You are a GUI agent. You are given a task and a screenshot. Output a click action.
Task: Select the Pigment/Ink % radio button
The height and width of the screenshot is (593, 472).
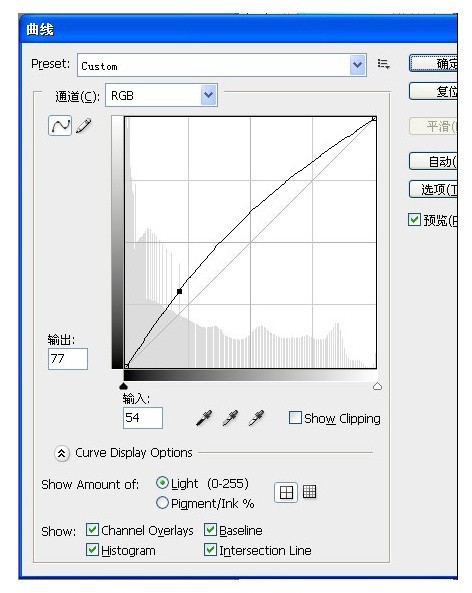pos(162,503)
